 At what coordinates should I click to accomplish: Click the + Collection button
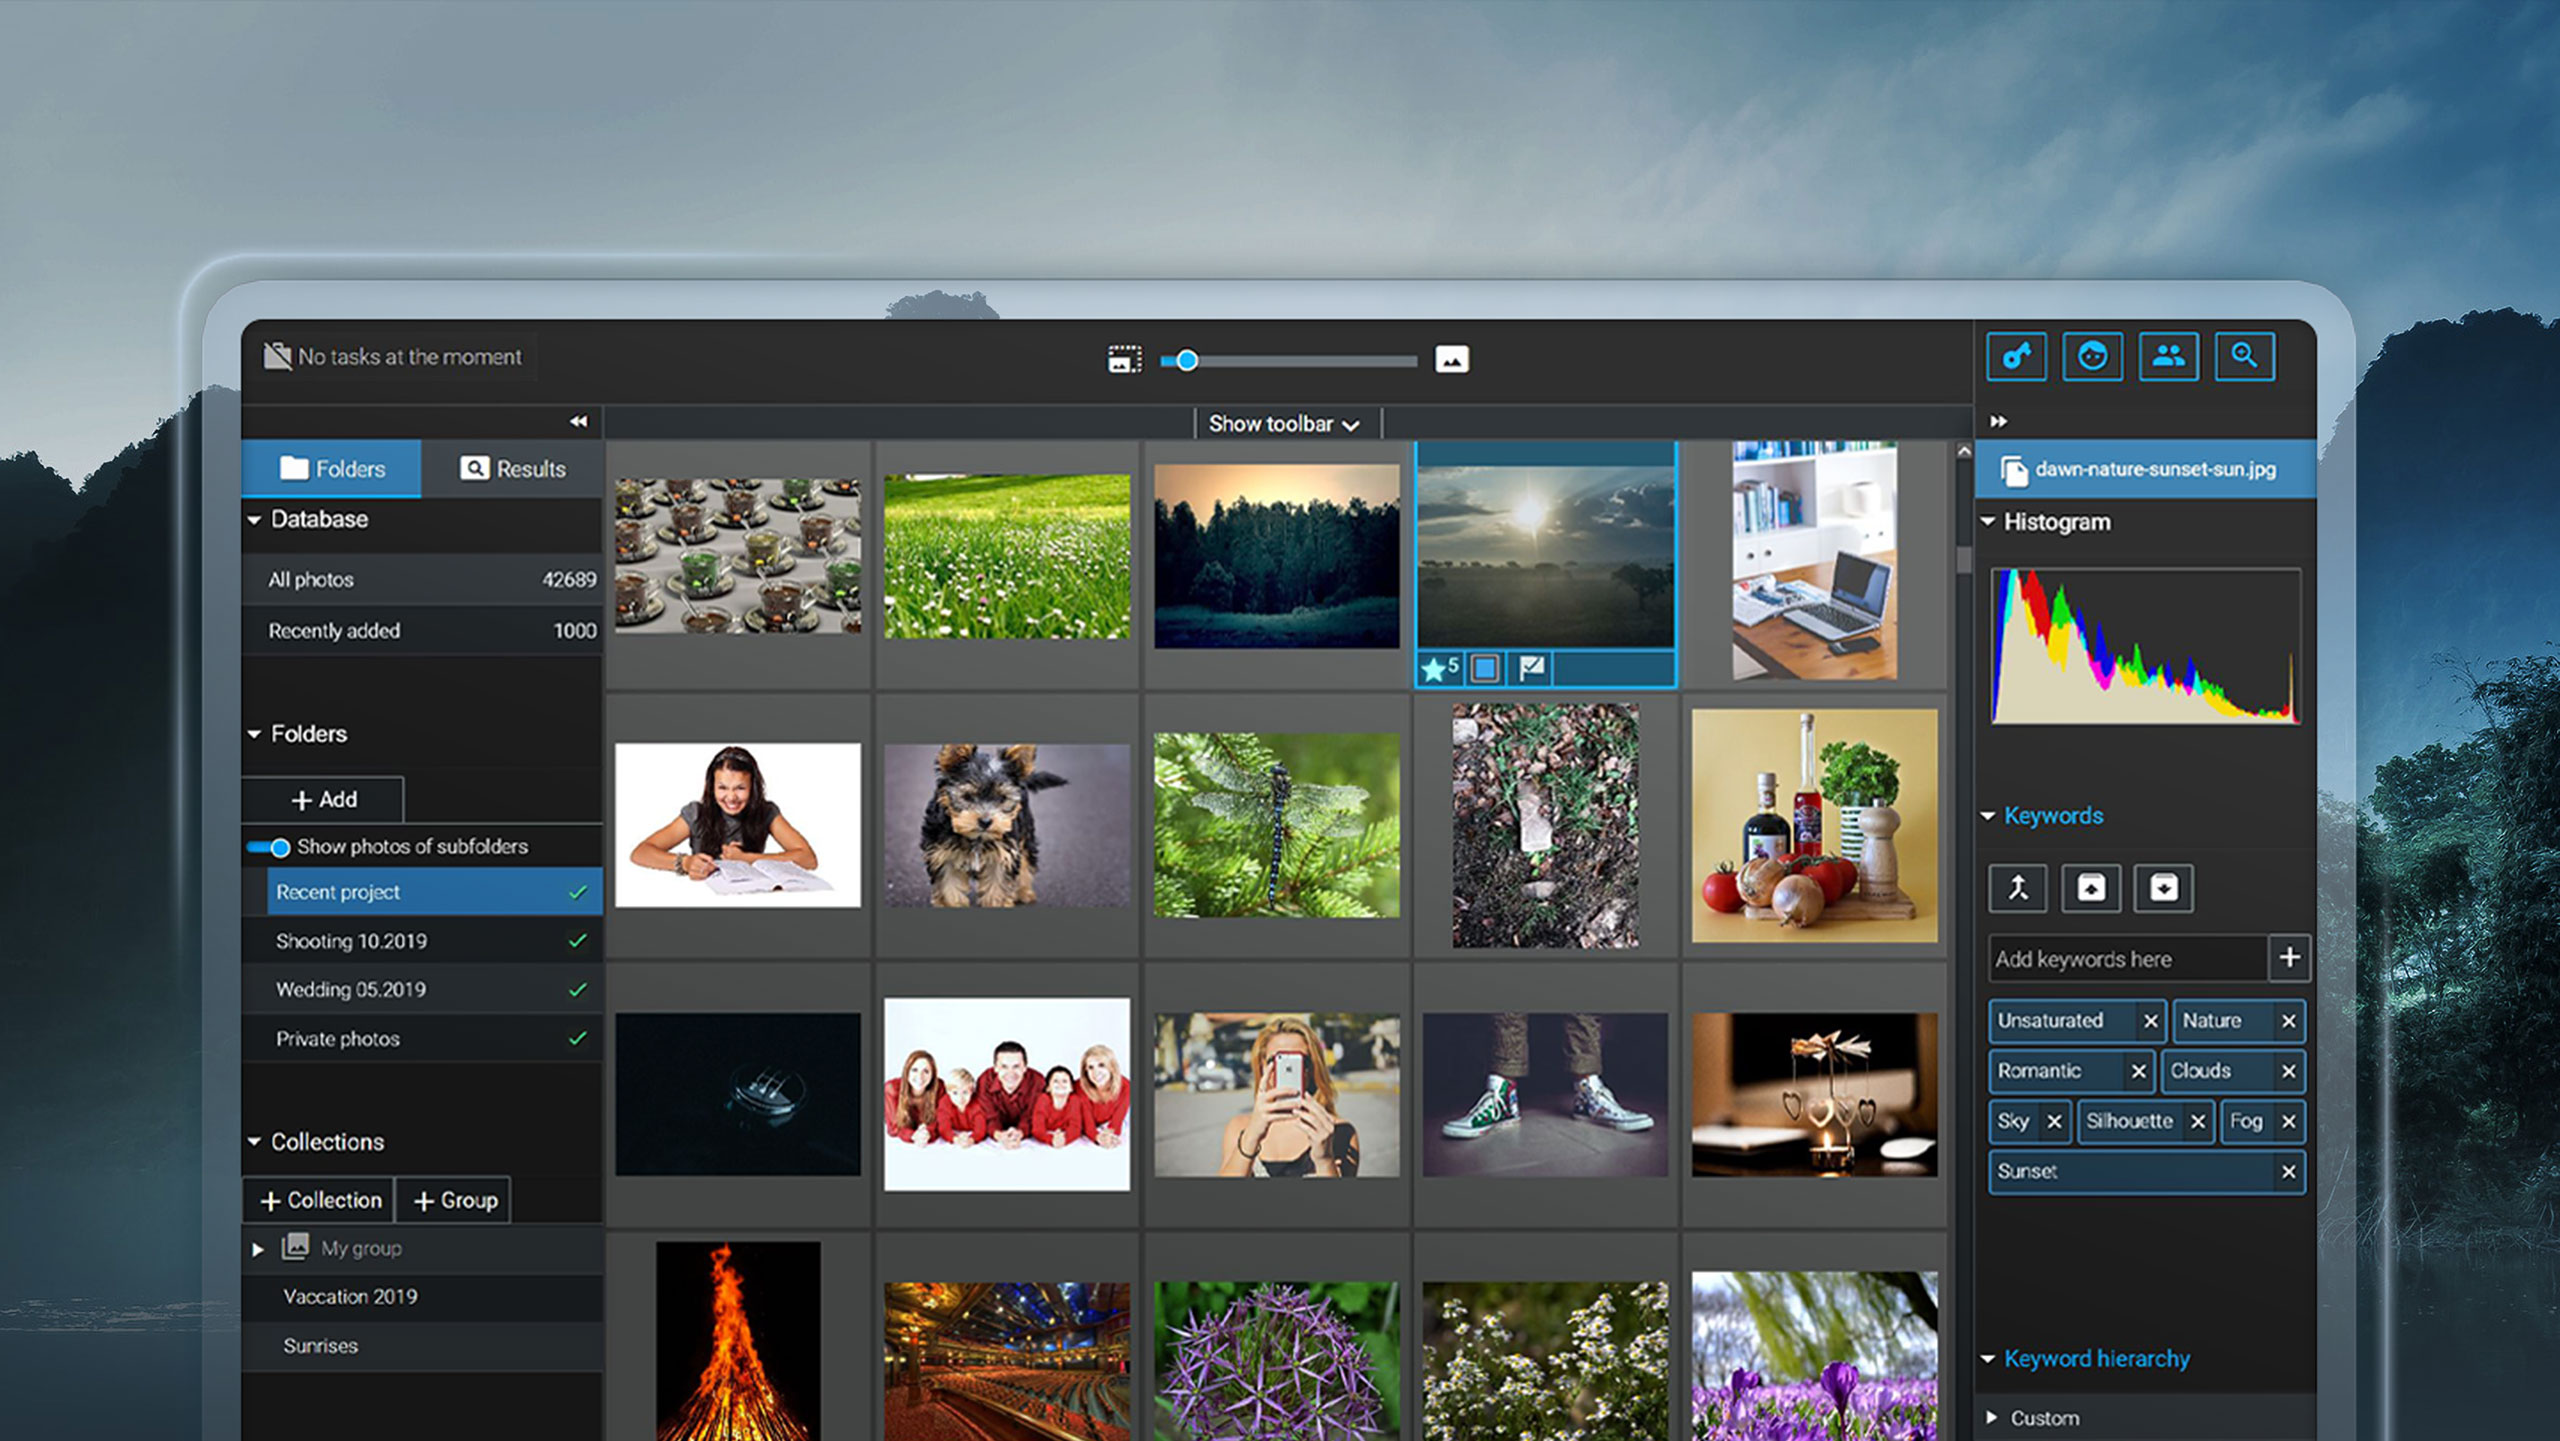(320, 1200)
